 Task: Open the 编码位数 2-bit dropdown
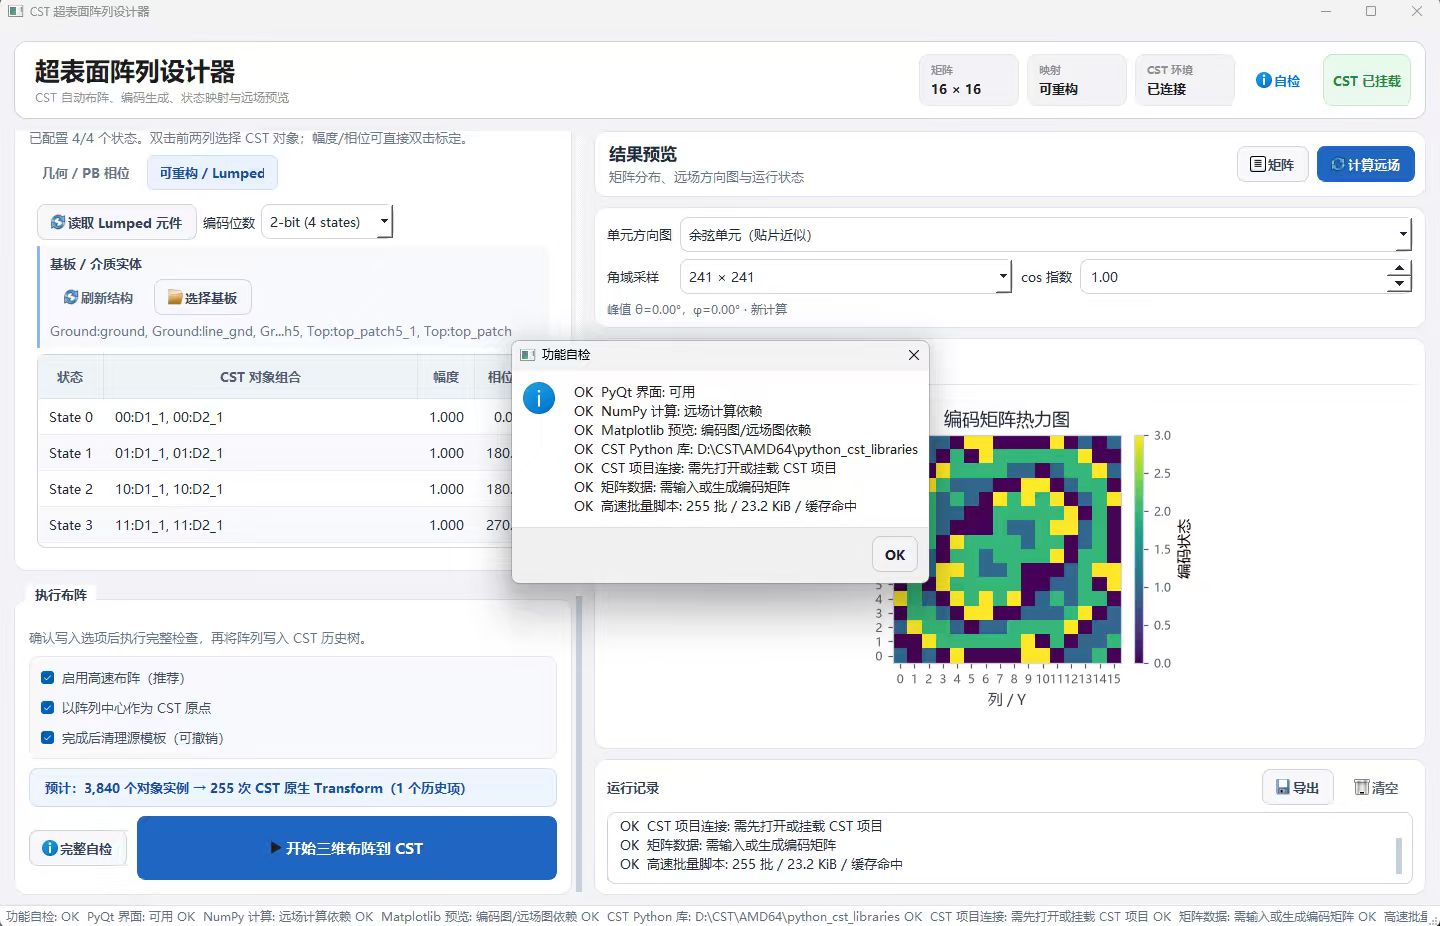click(x=327, y=222)
